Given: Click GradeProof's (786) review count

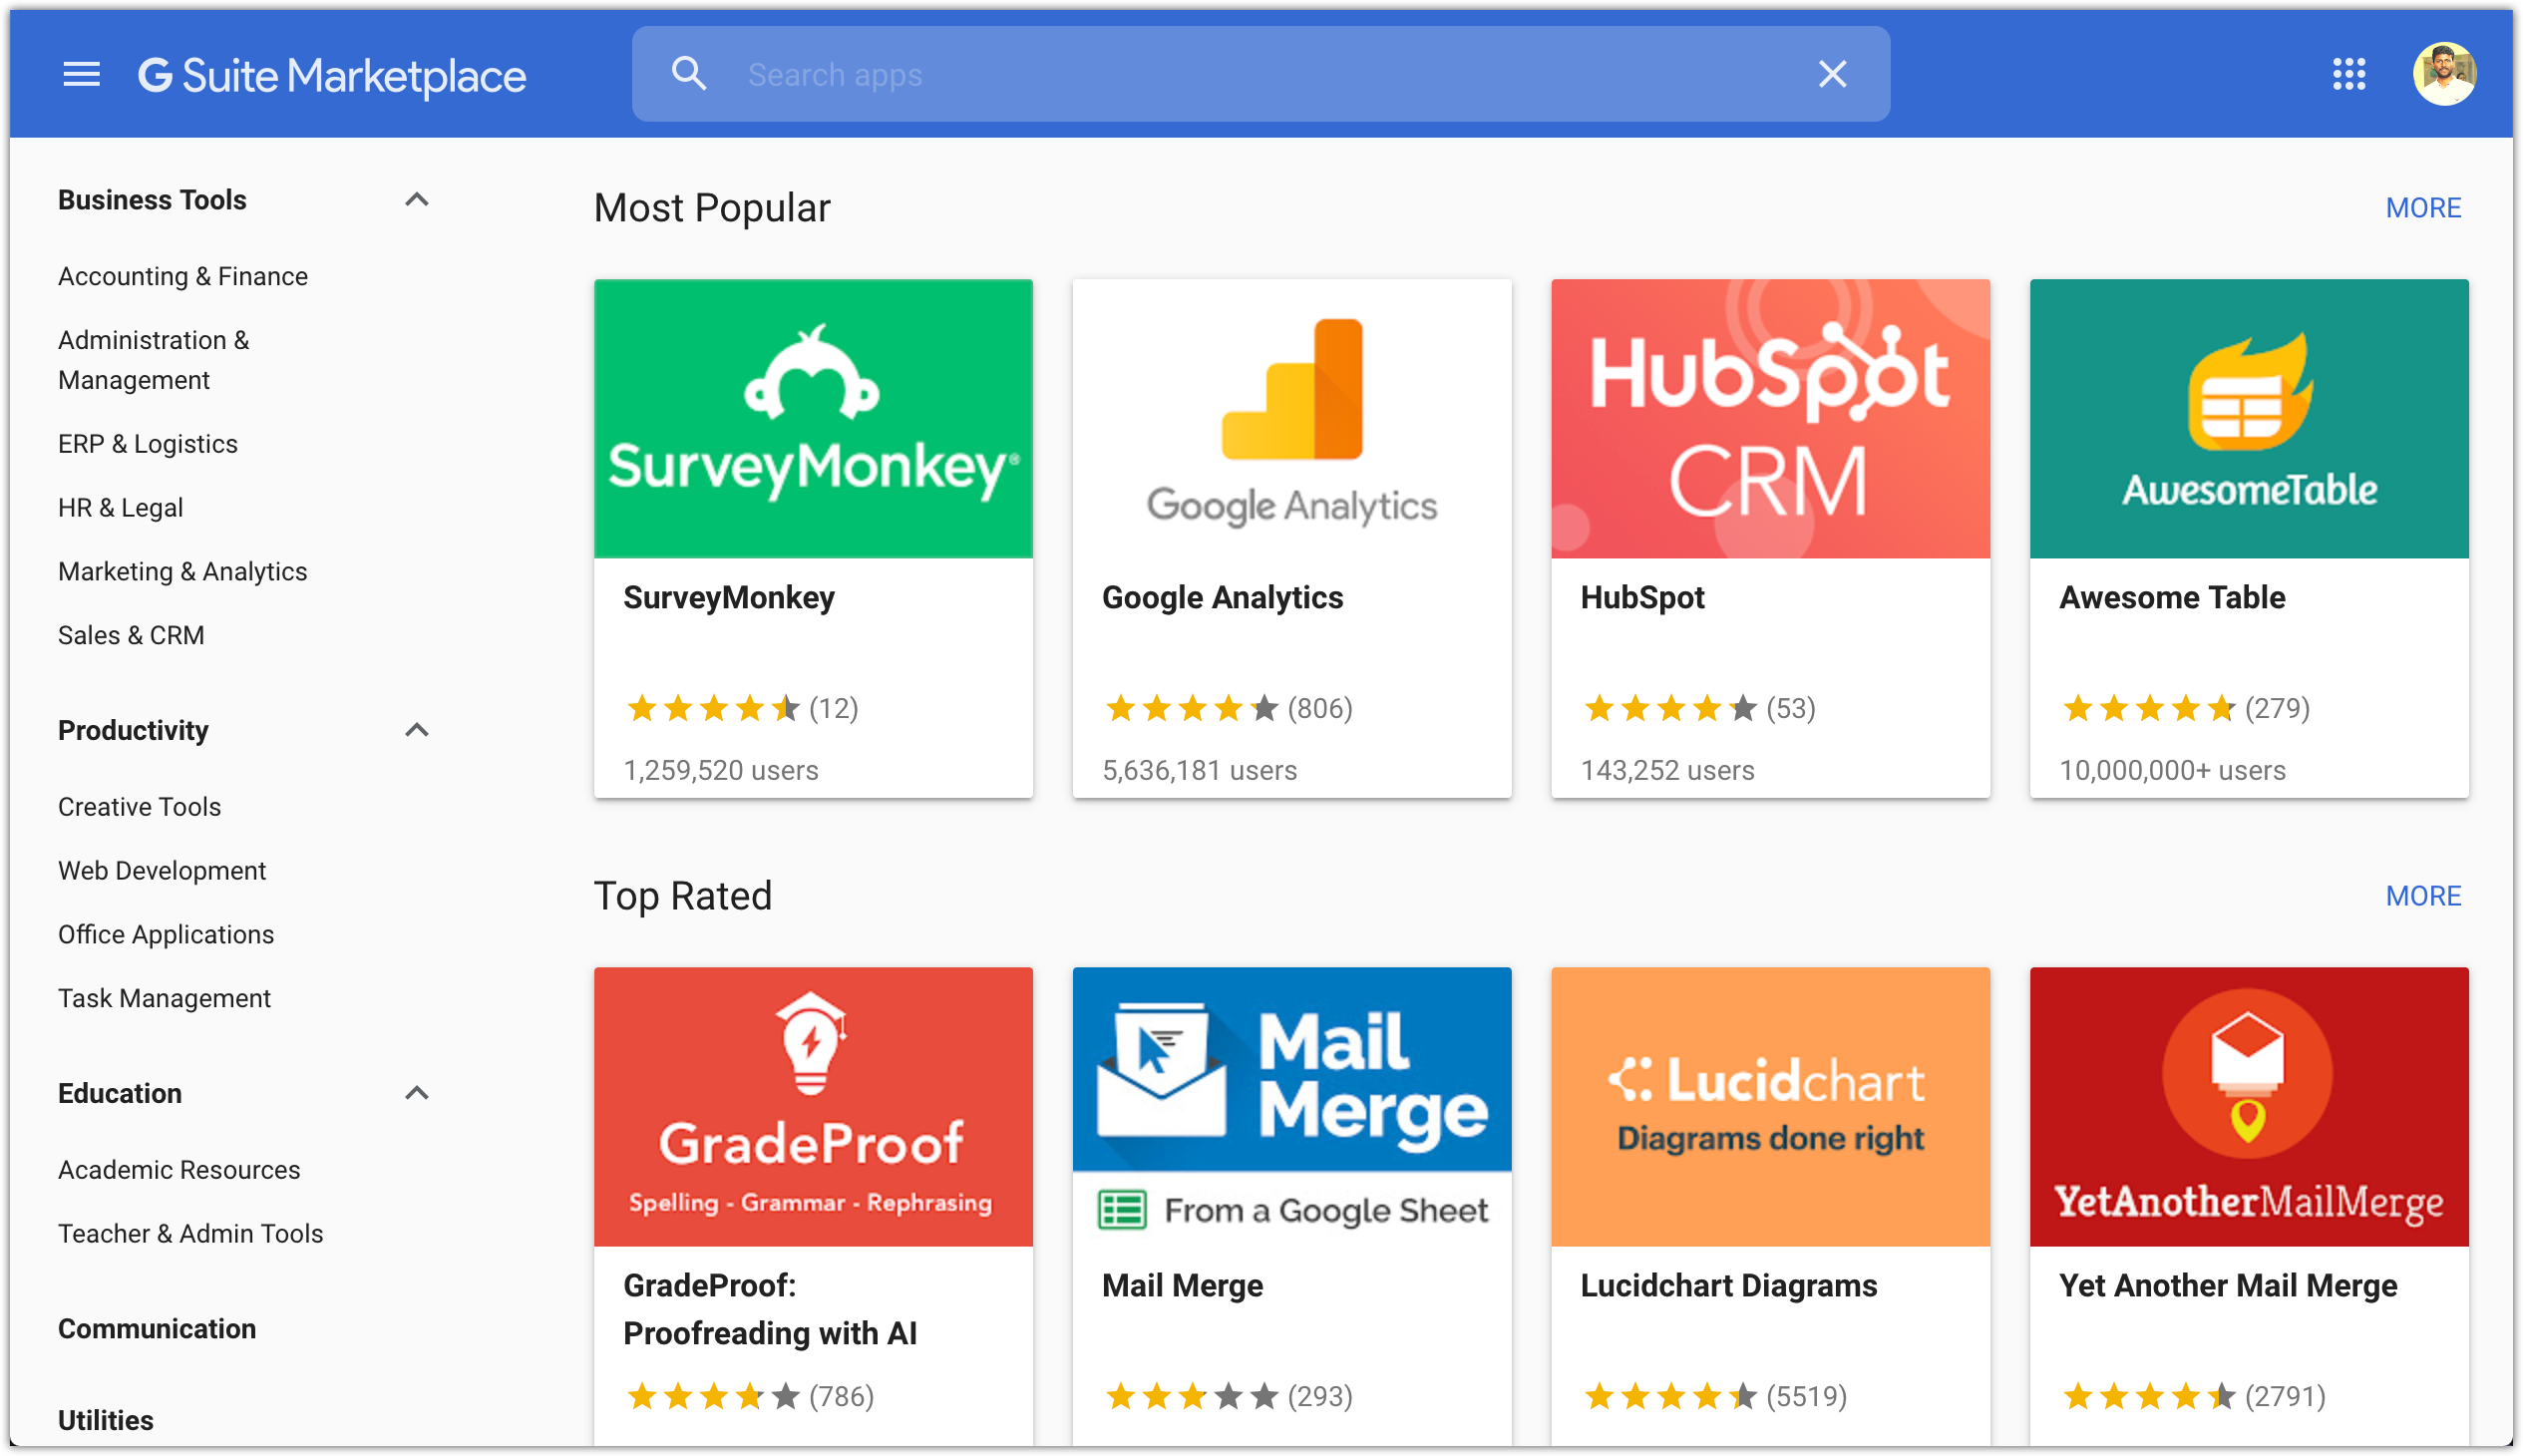Looking at the screenshot, I should click(841, 1397).
